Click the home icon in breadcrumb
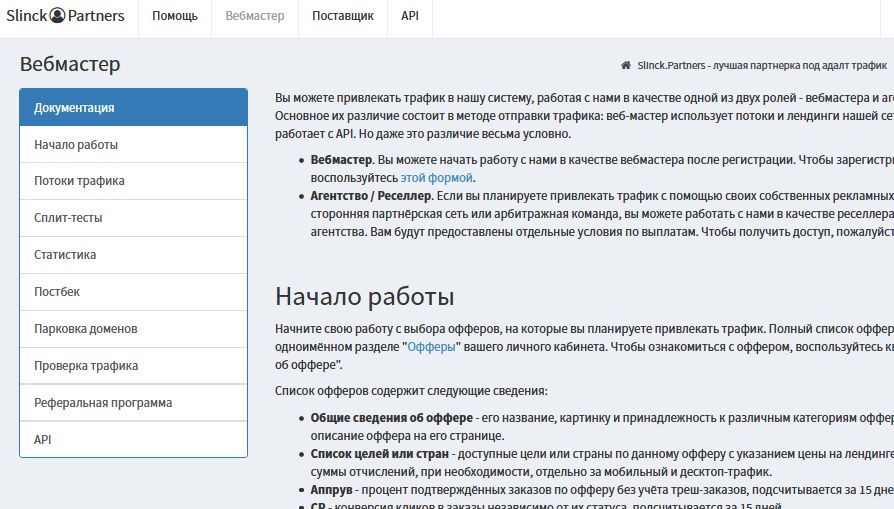 625,66
